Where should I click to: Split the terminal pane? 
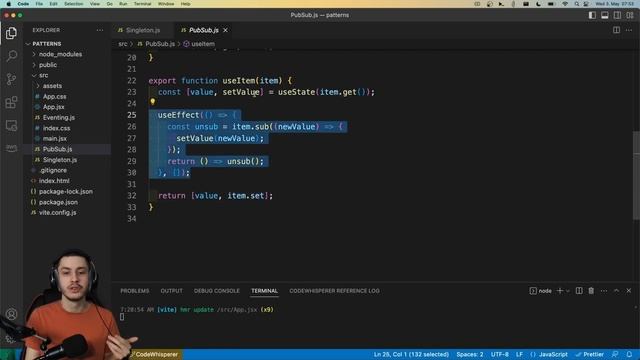click(x=579, y=291)
